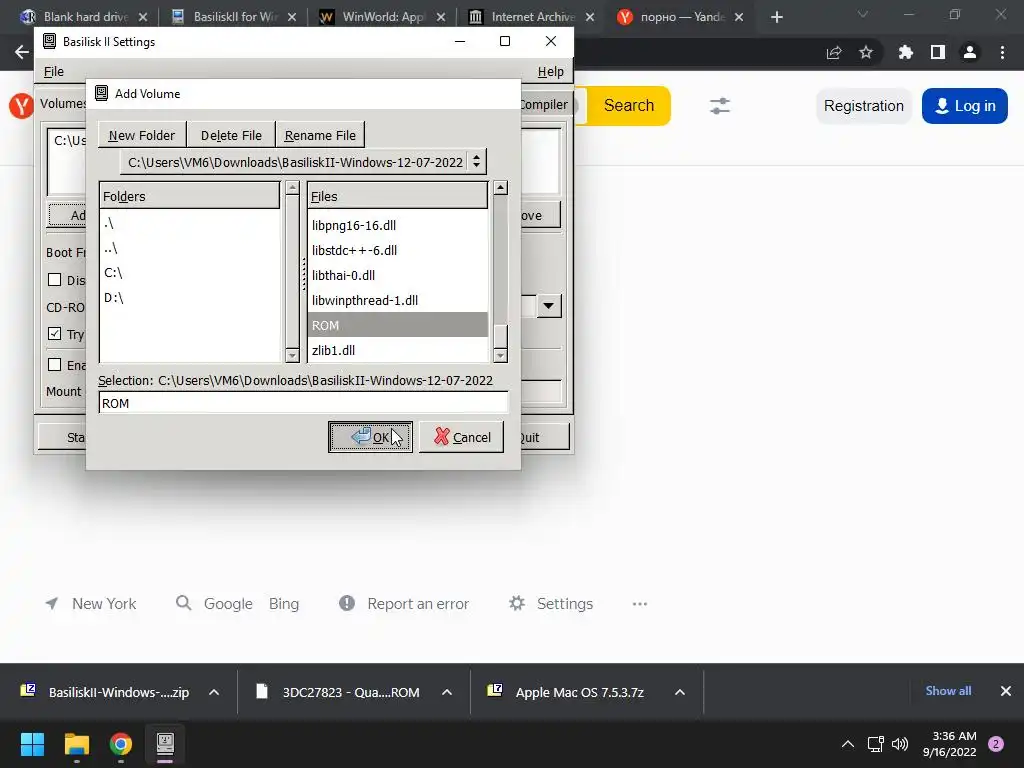The width and height of the screenshot is (1024, 768).
Task: Open the Basilisk settings combo dropdown arrow
Action: tap(549, 306)
